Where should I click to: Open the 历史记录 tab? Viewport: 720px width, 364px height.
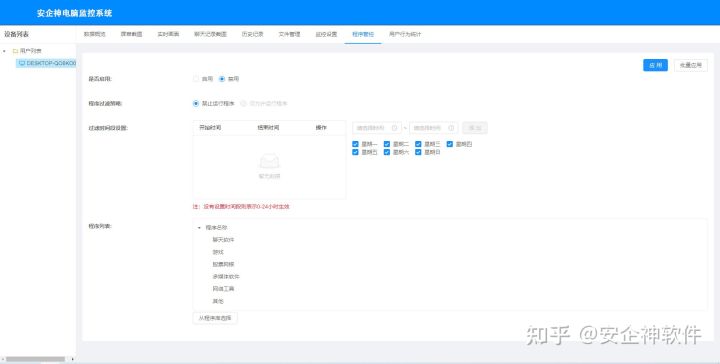[253, 34]
